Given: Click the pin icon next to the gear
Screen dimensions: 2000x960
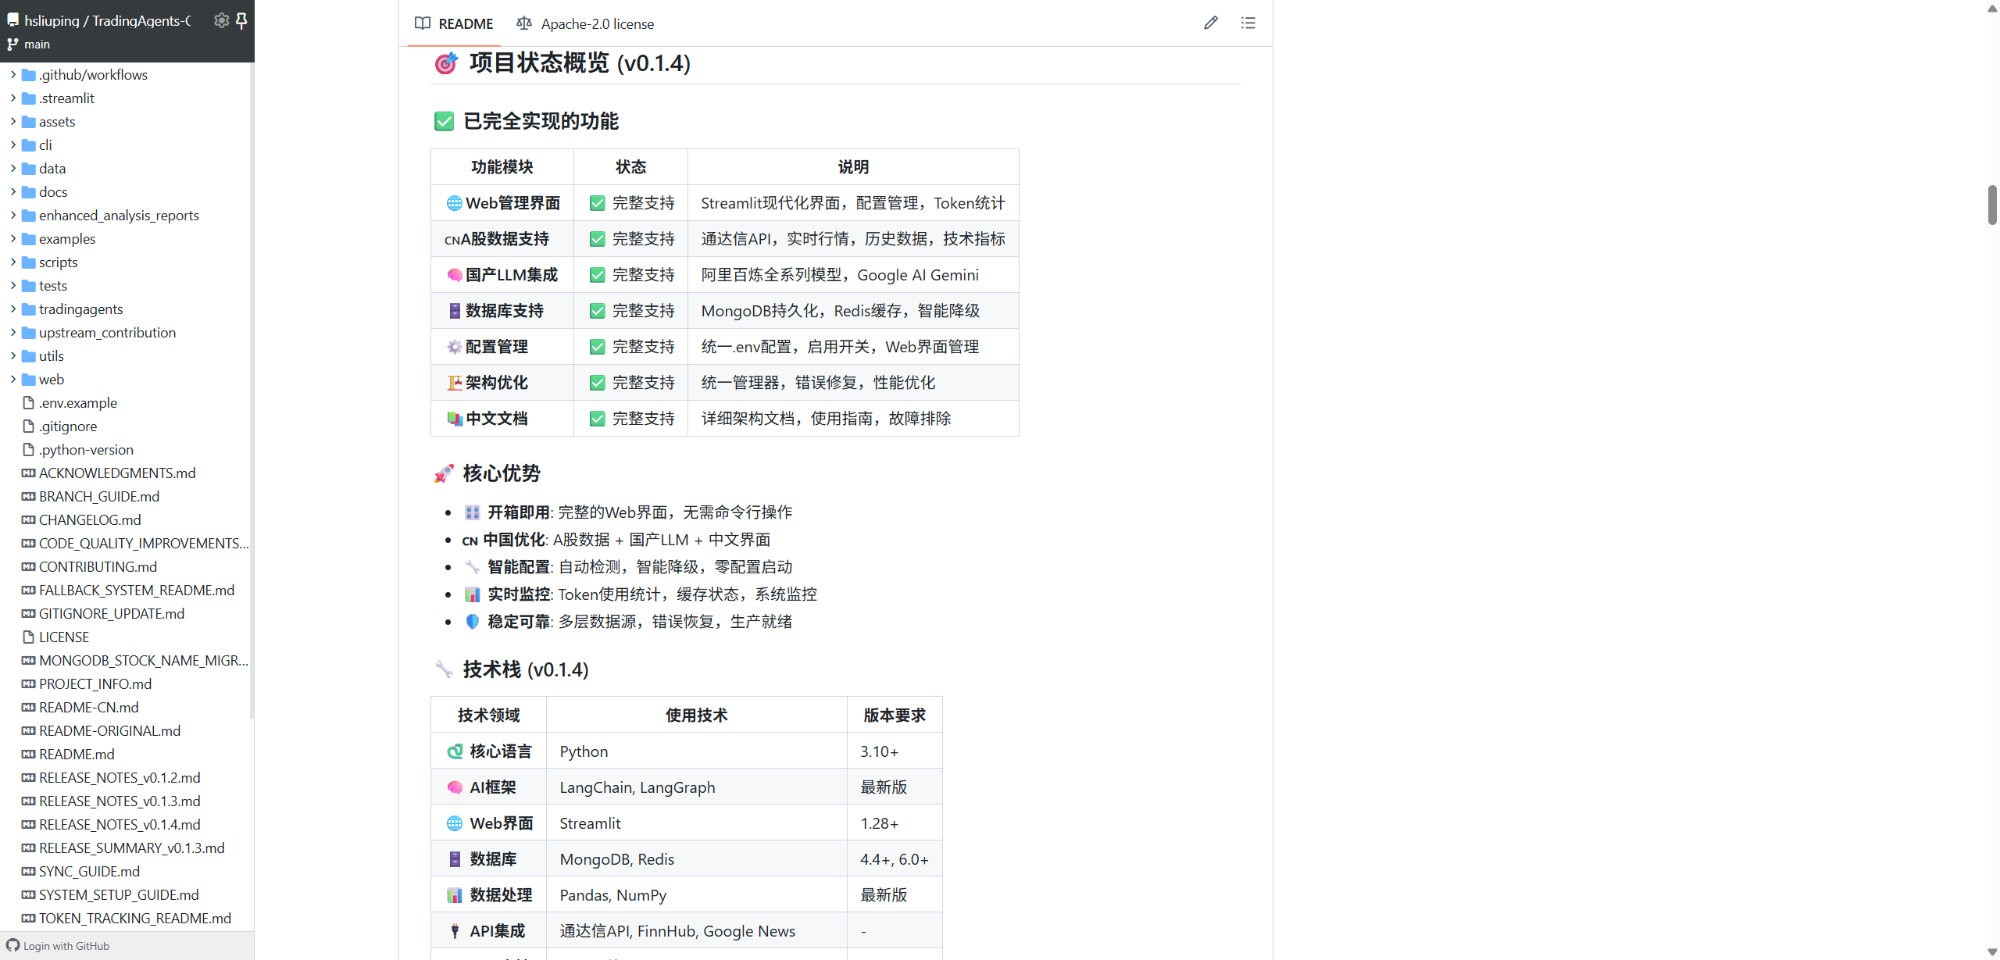Looking at the screenshot, I should [243, 20].
